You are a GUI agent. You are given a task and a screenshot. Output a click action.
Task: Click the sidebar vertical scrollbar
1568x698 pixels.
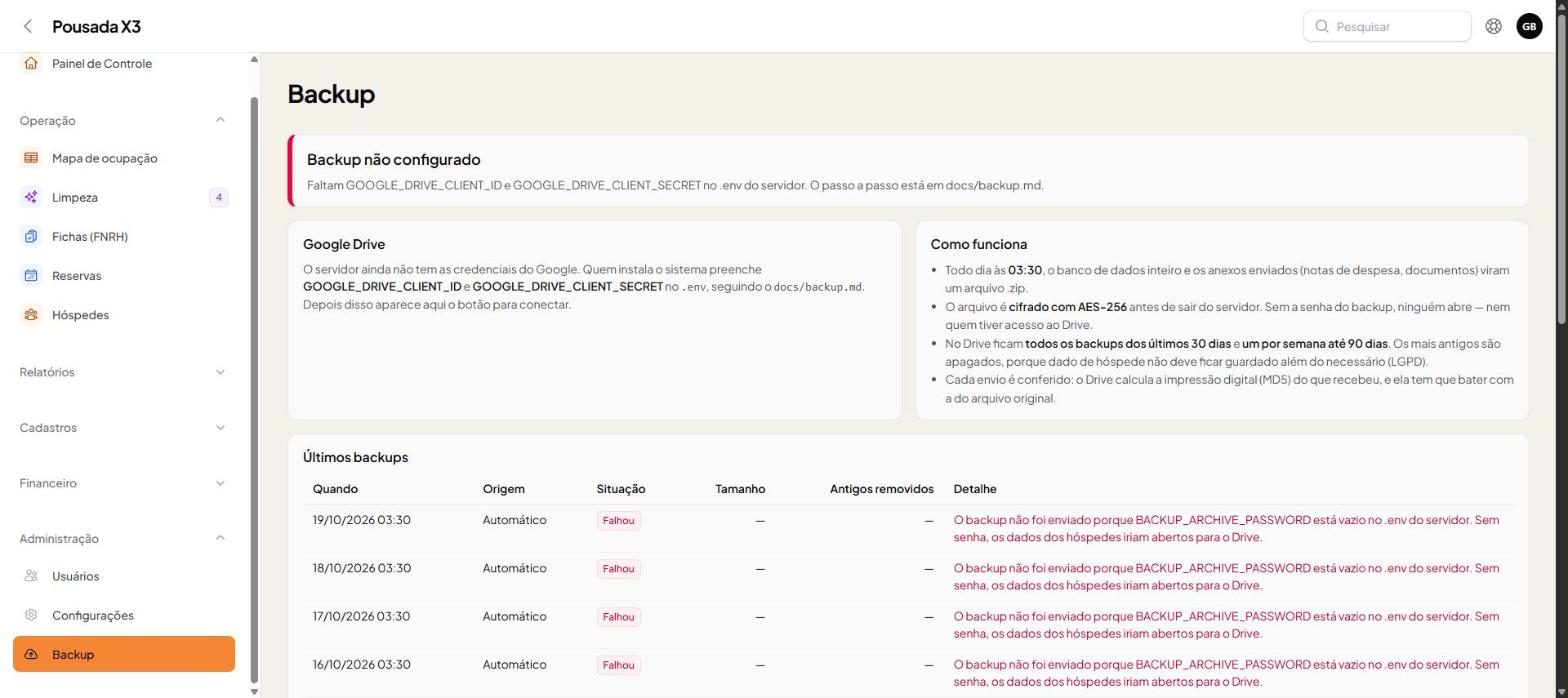(254, 390)
